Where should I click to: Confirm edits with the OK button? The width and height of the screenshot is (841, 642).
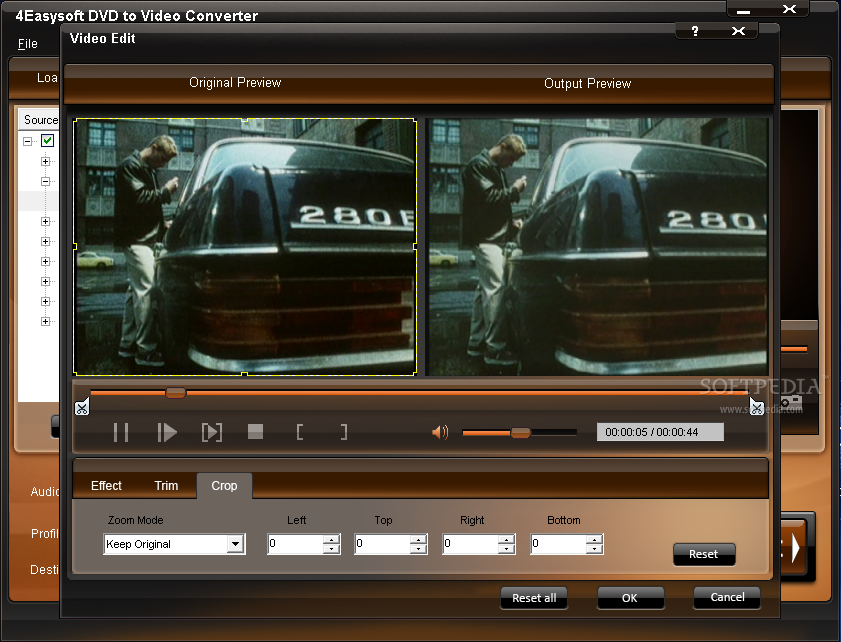click(630, 598)
